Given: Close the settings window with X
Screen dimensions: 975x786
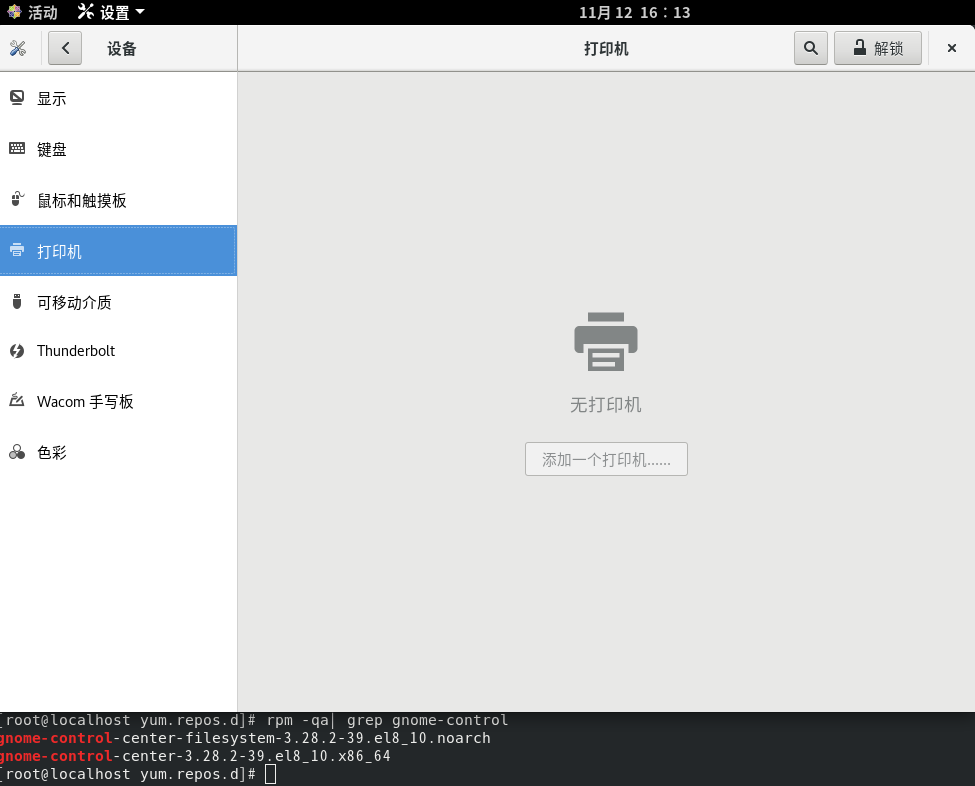Looking at the screenshot, I should click(x=951, y=49).
